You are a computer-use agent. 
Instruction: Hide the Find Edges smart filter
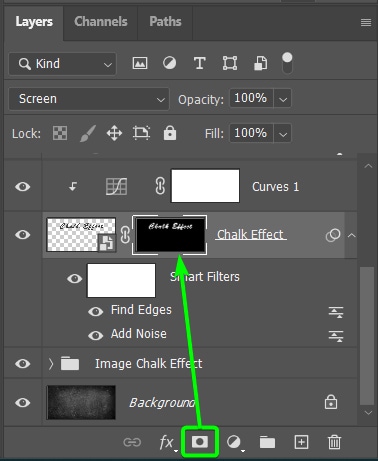[x=96, y=311]
